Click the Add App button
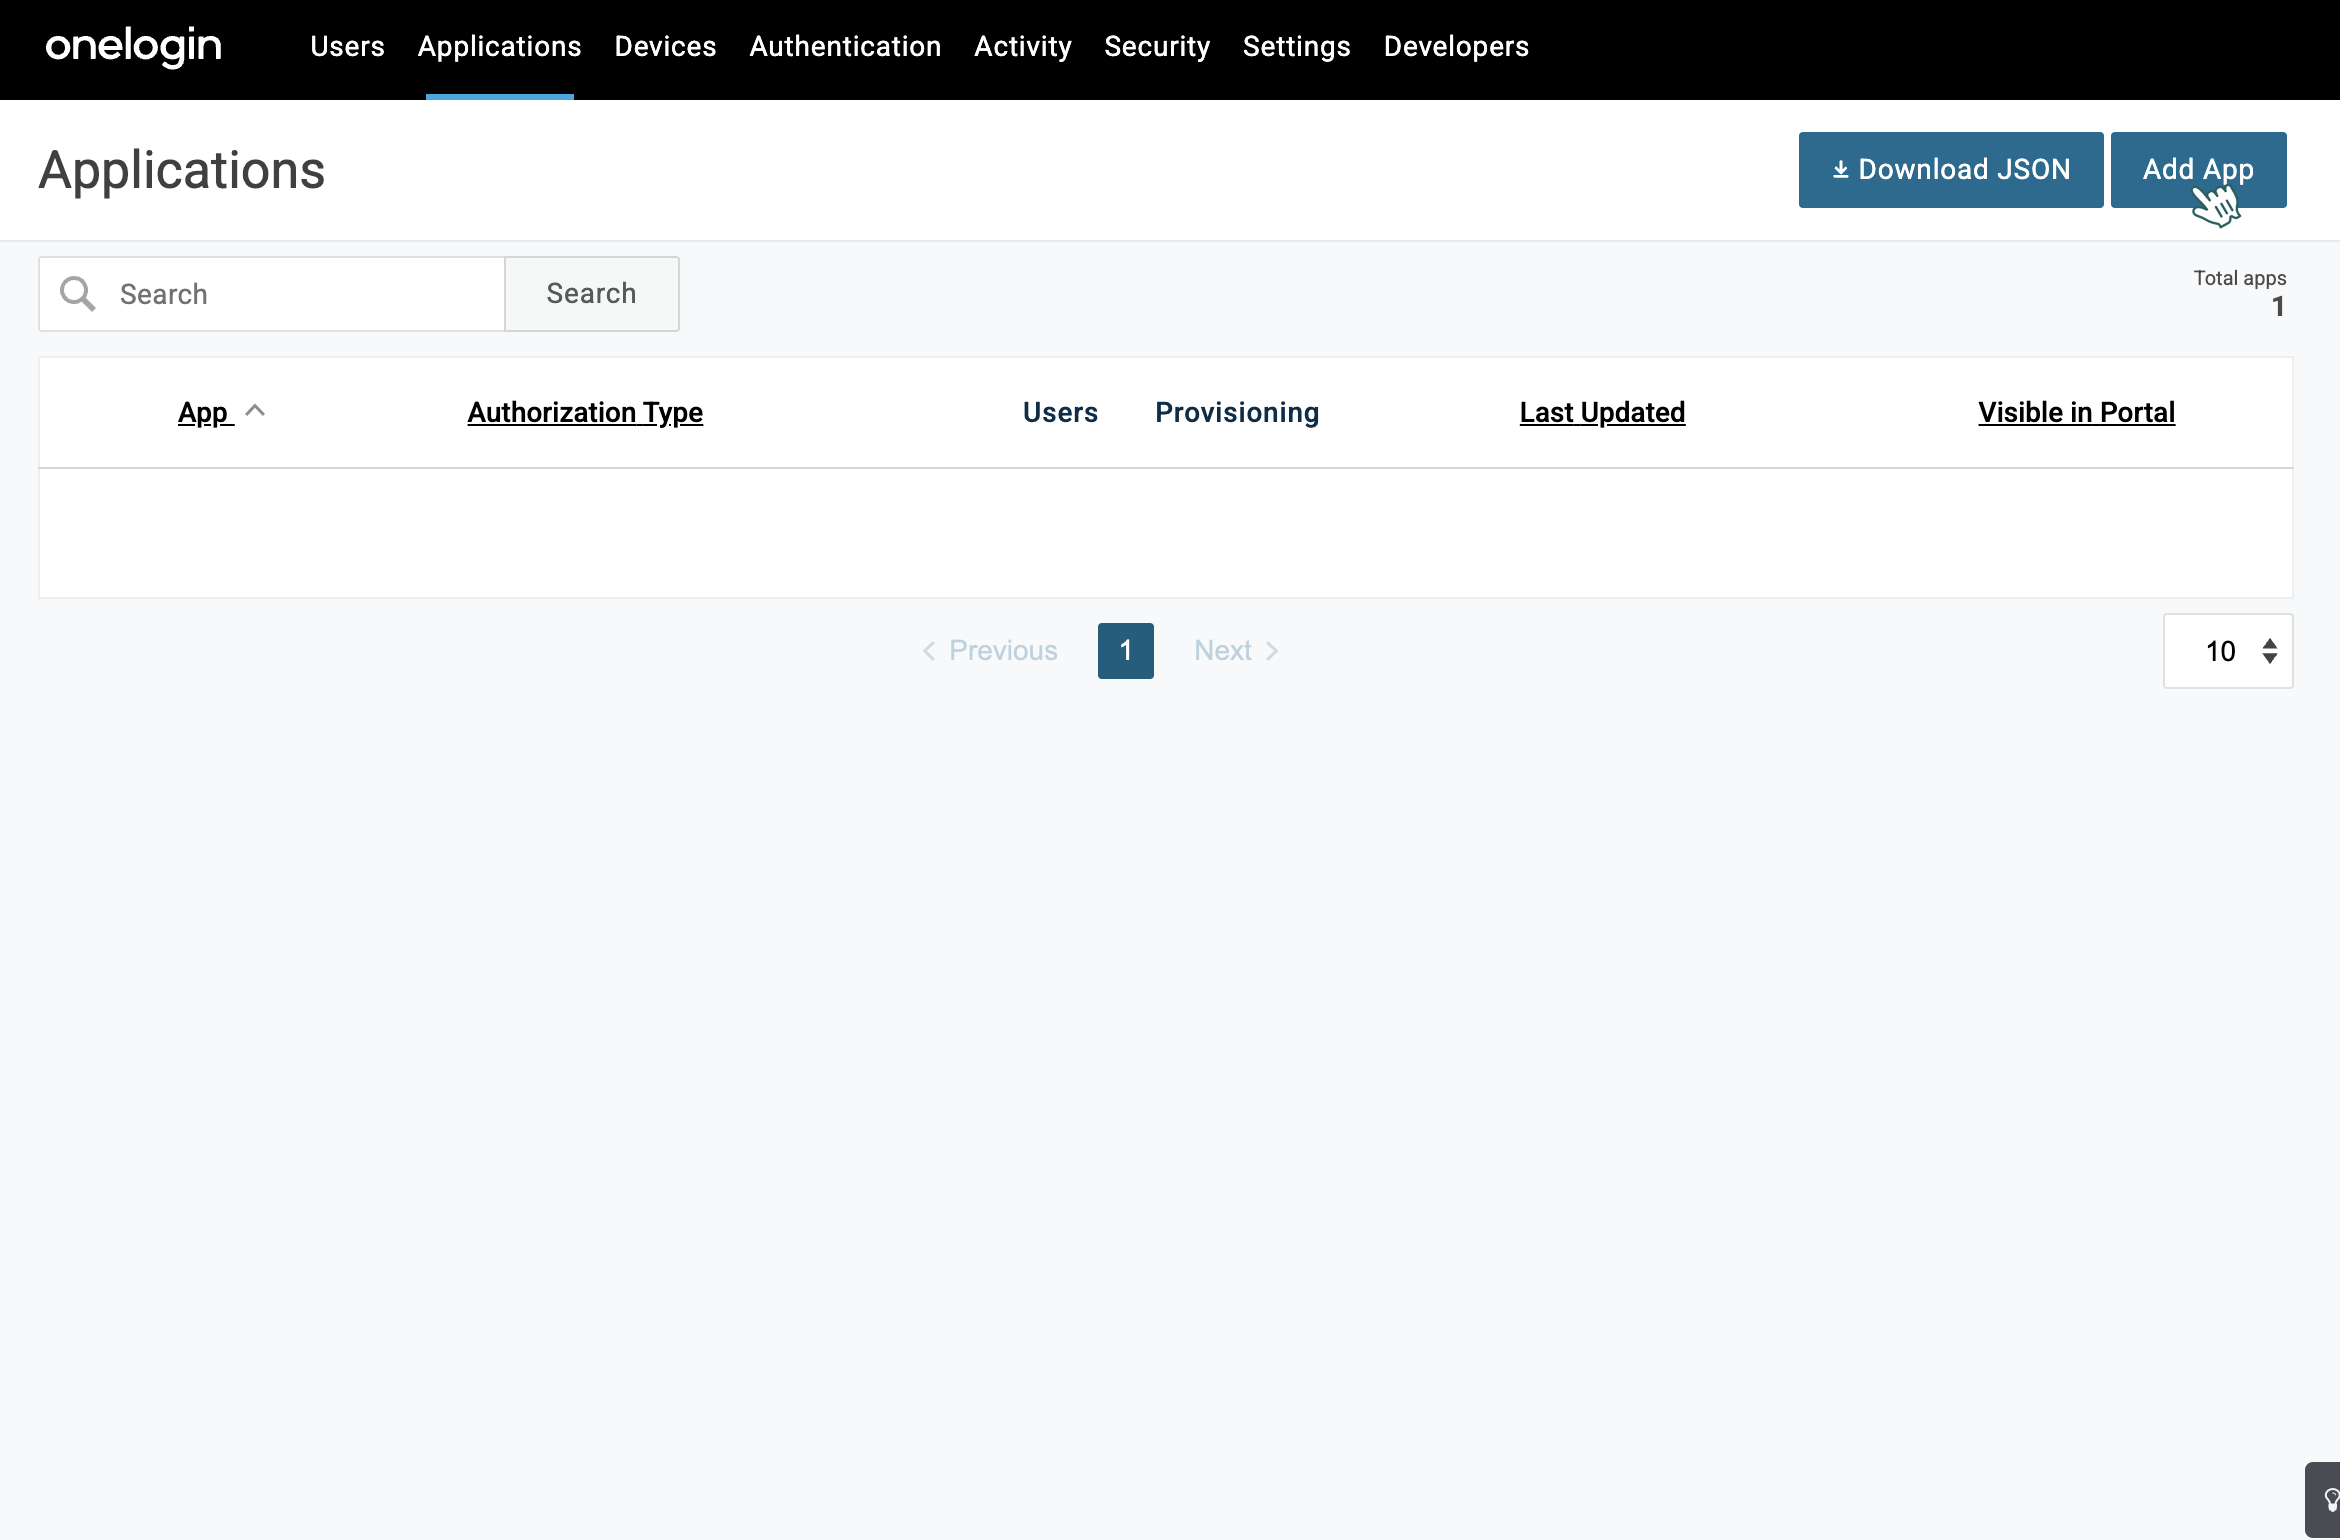Viewport: 2340px width, 1540px height. [2198, 170]
